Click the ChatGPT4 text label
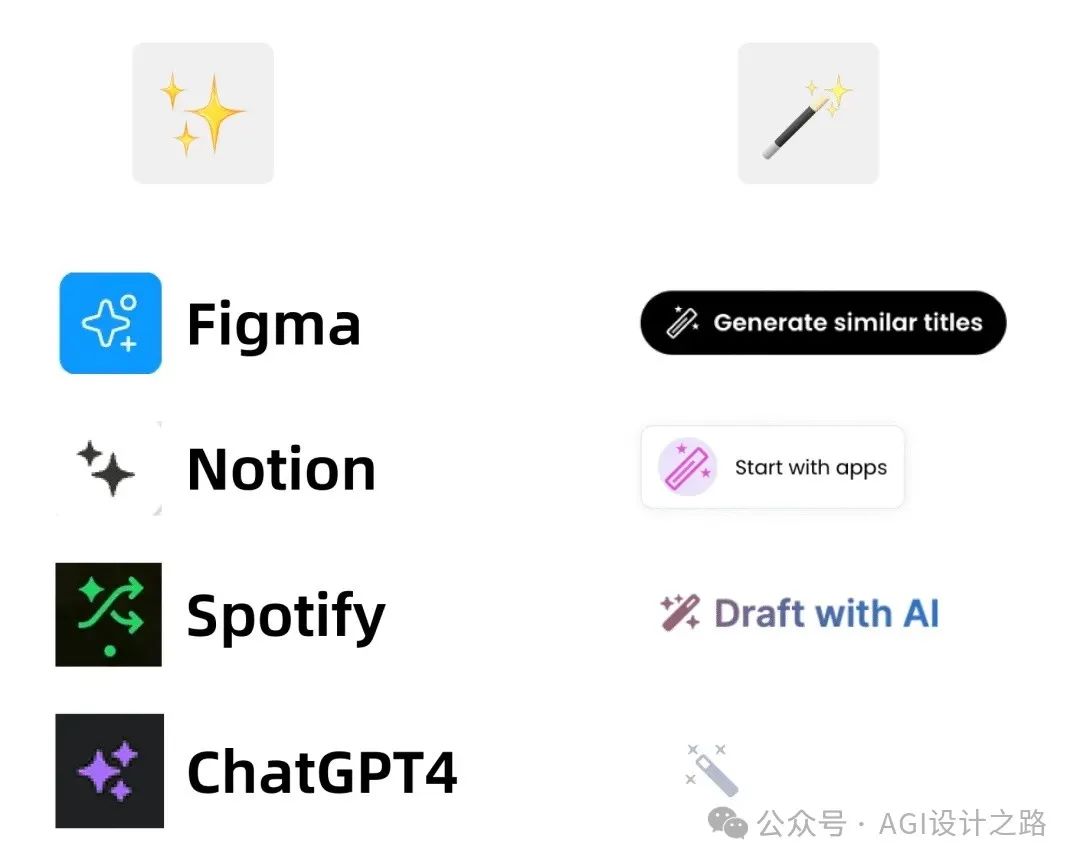The height and width of the screenshot is (866, 1080). point(322,772)
